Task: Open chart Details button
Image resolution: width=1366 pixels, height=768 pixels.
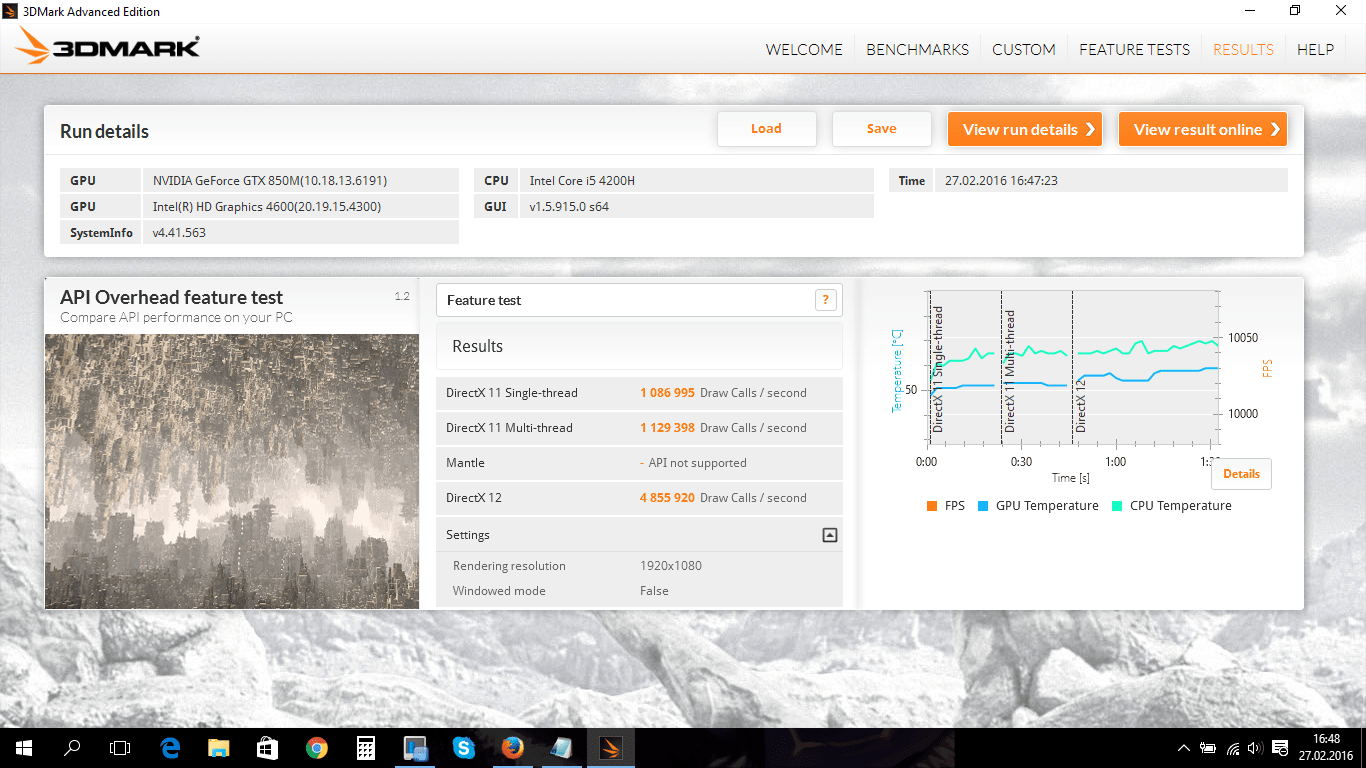Action: click(1241, 474)
